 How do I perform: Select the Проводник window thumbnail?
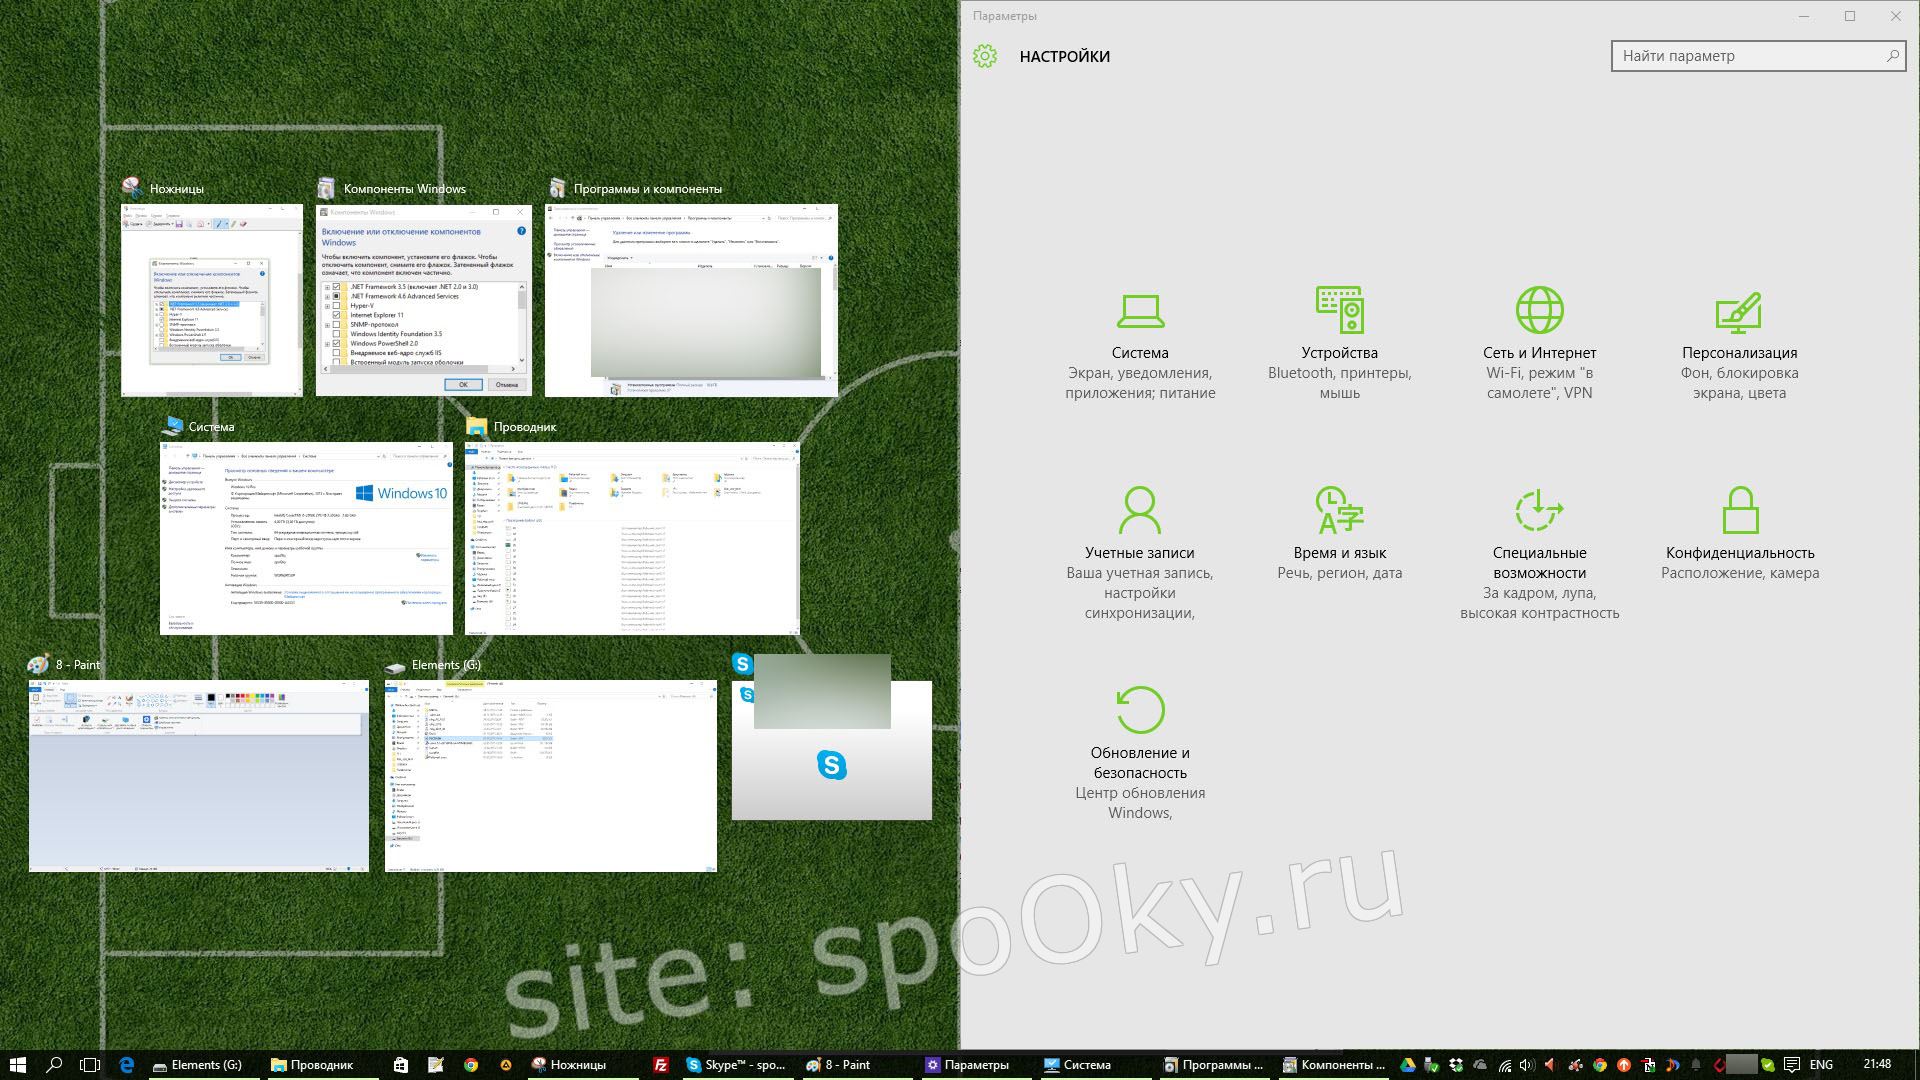click(633, 538)
